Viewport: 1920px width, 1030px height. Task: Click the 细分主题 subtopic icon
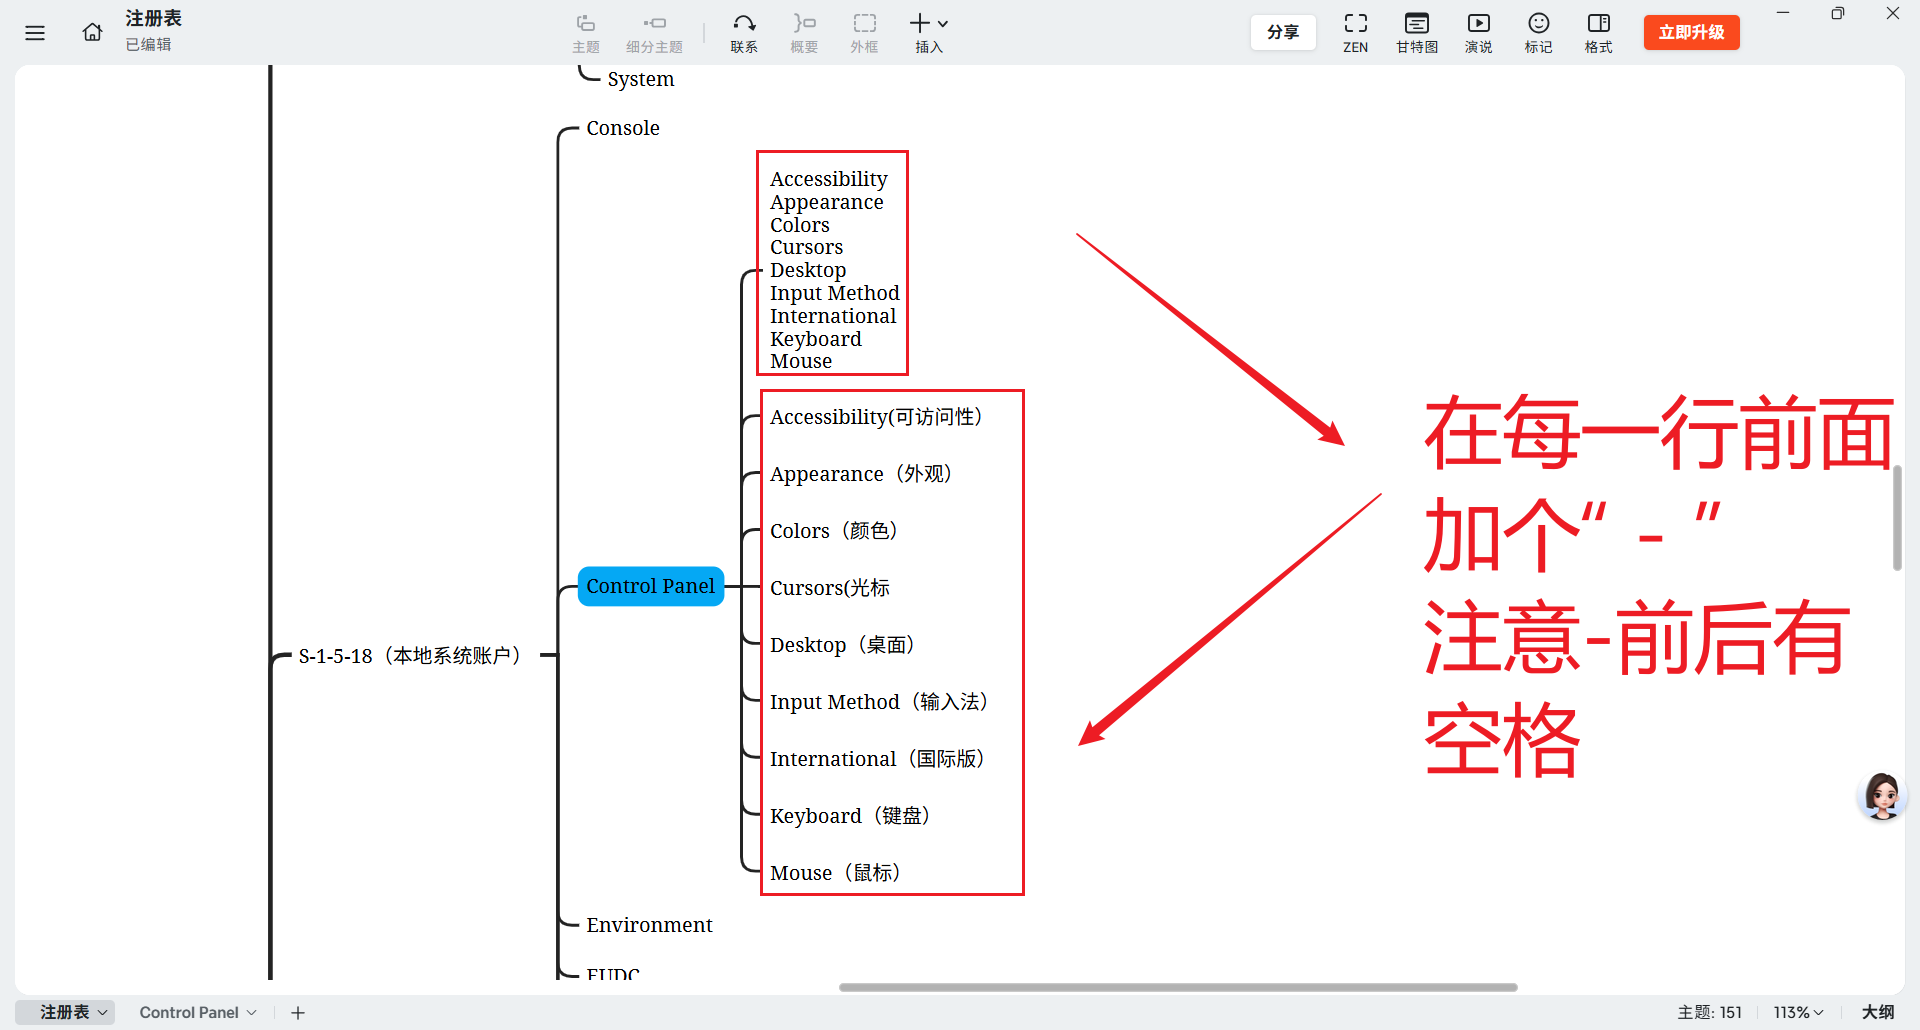tap(654, 32)
